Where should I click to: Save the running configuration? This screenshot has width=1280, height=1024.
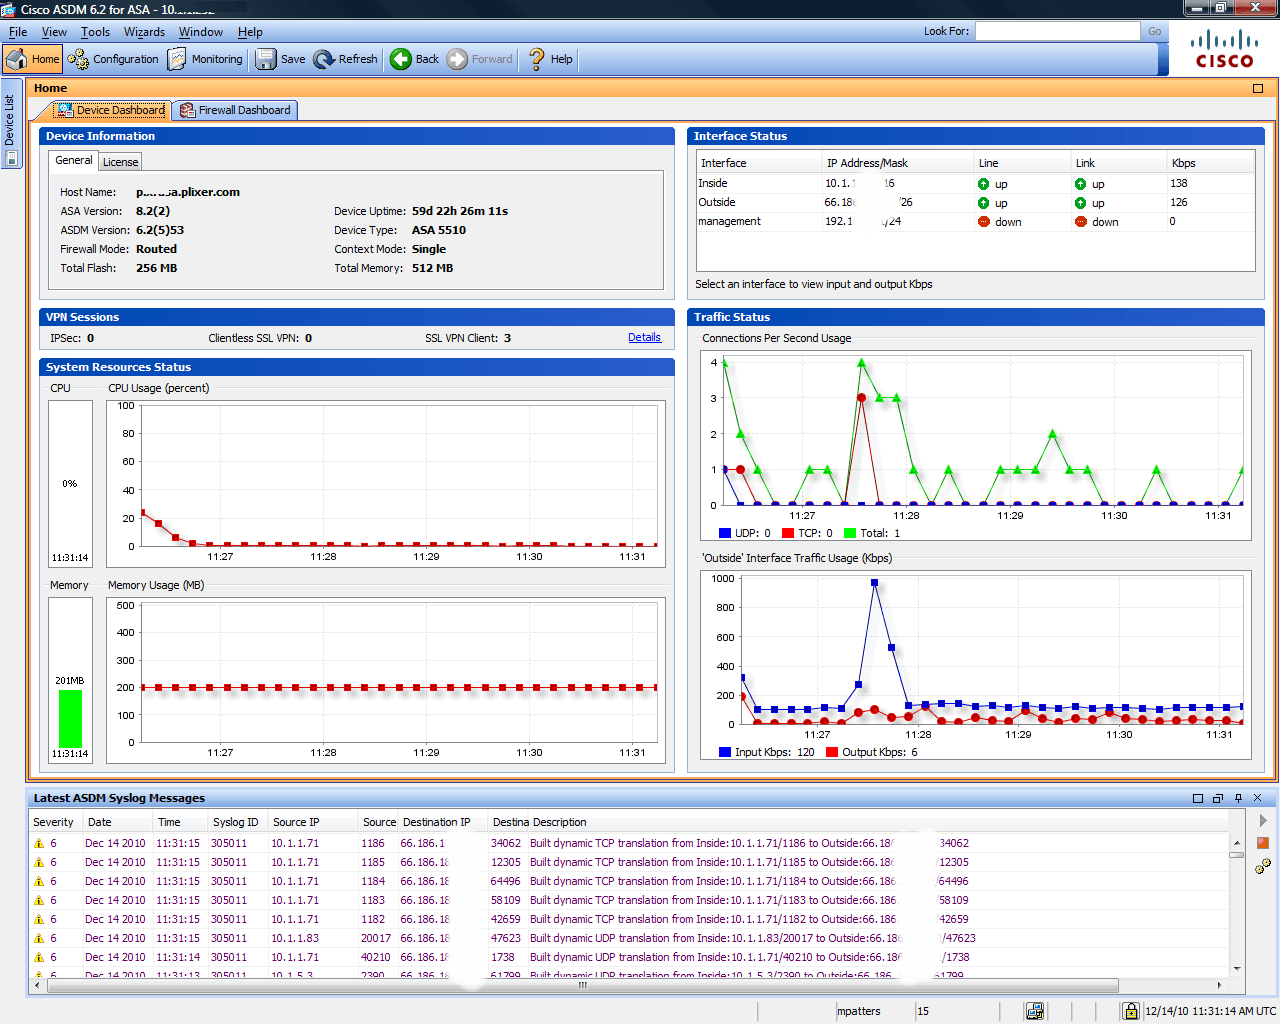tap(280, 58)
